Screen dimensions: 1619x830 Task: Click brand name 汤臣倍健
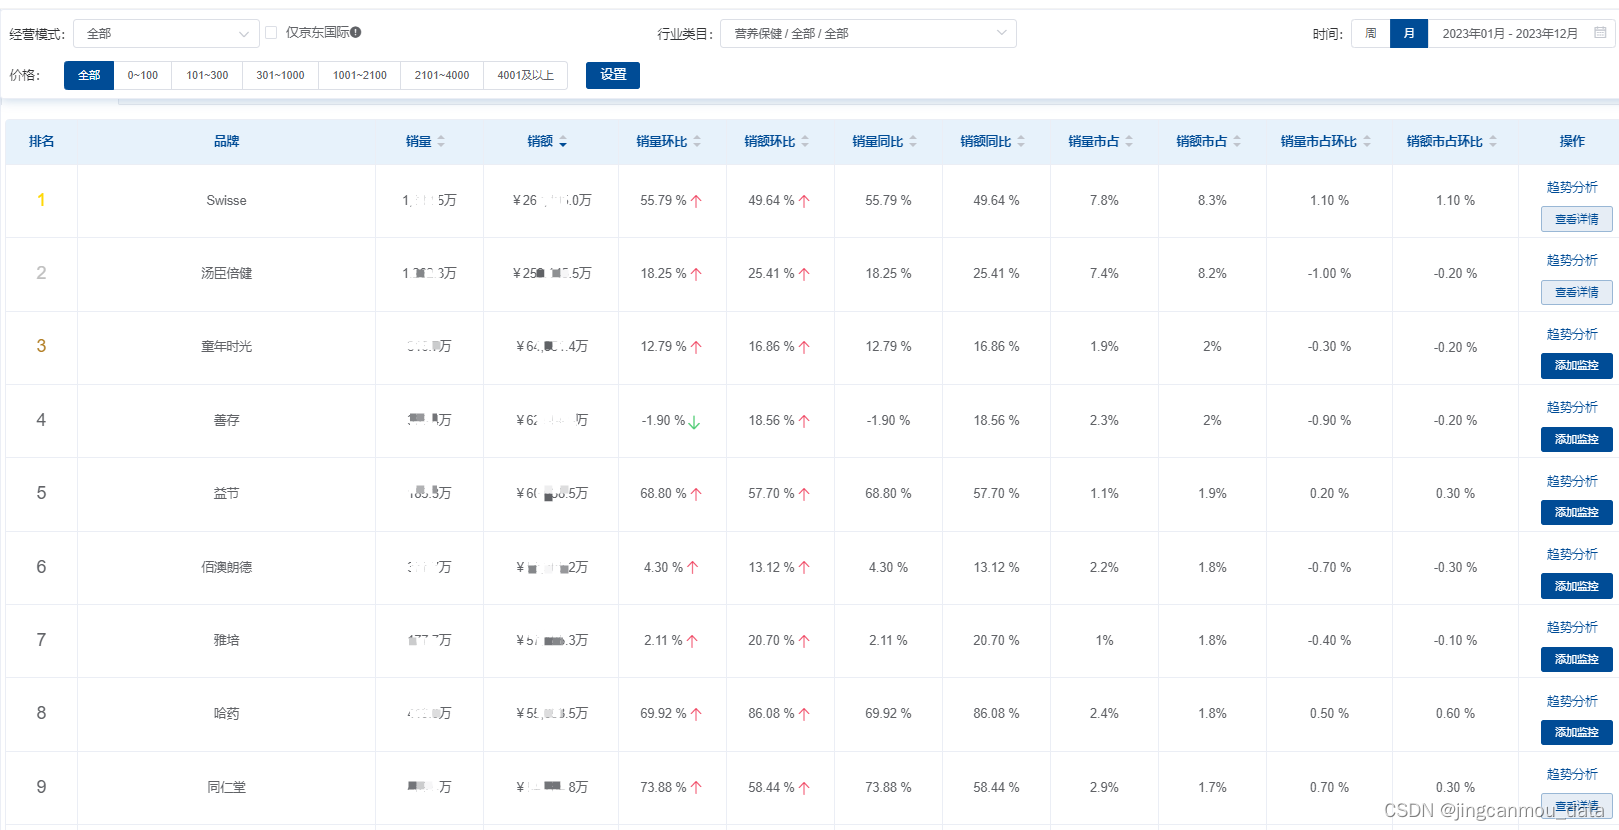(x=226, y=274)
